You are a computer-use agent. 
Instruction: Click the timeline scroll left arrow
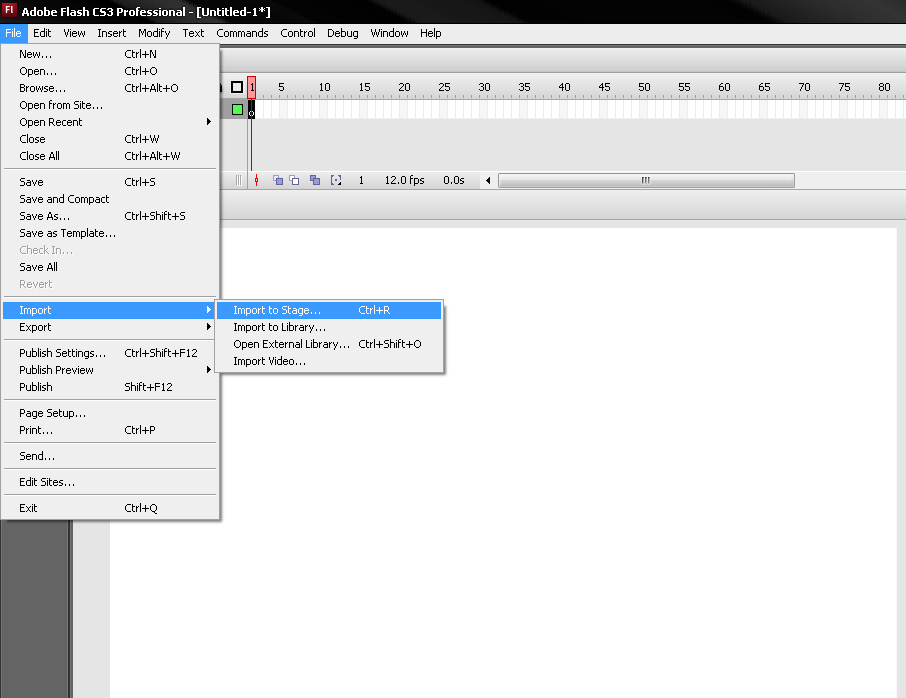488,180
